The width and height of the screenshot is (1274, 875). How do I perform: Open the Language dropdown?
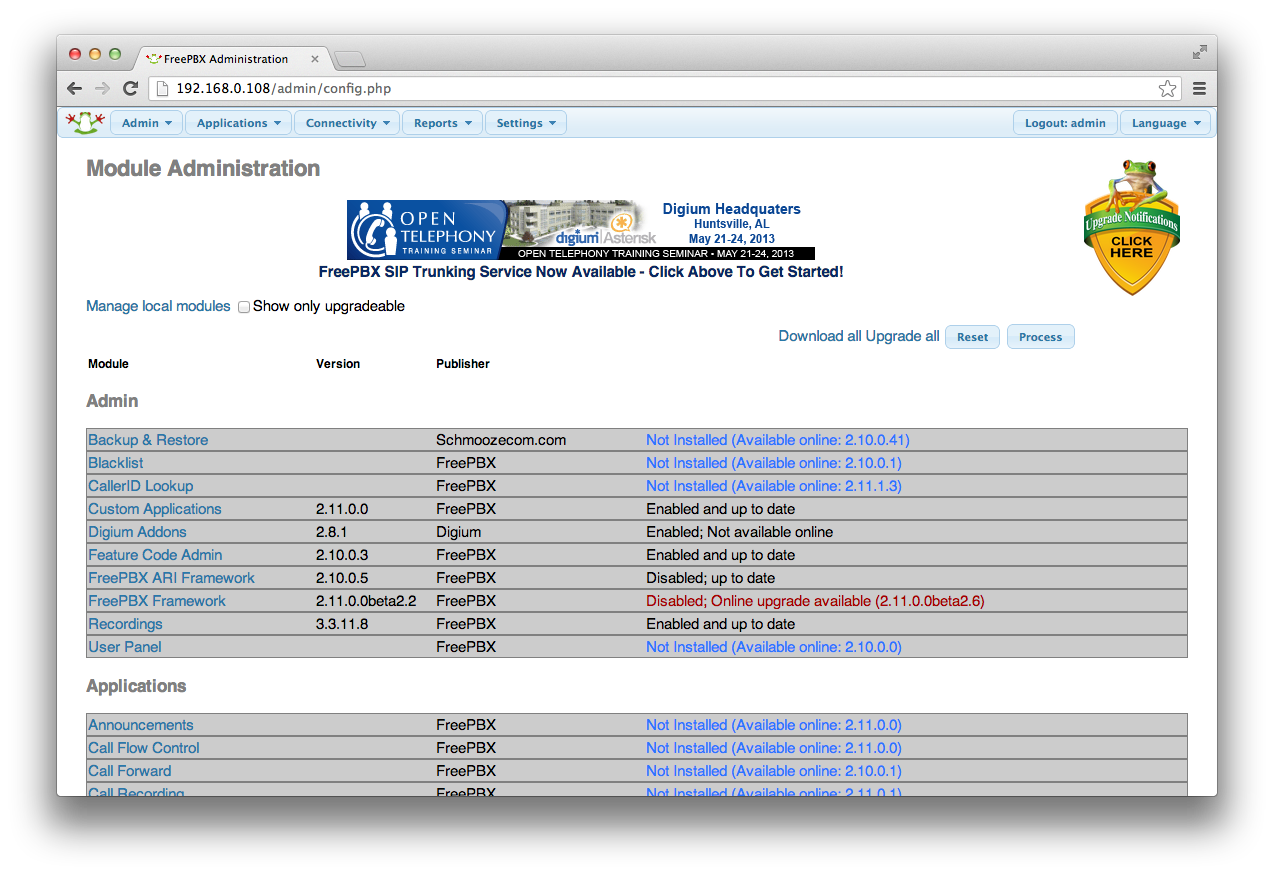click(x=1166, y=123)
